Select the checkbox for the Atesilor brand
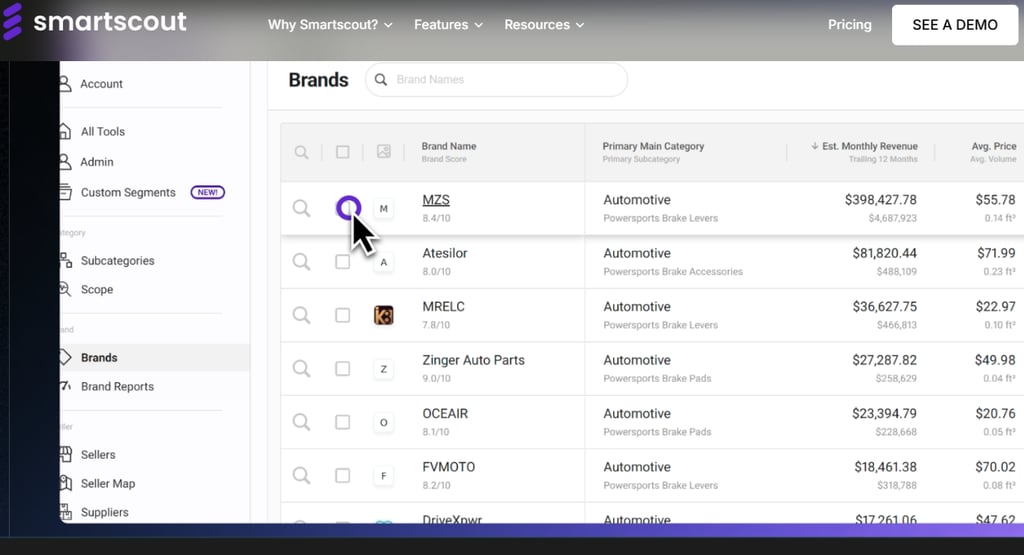This screenshot has width=1024, height=555. (342, 262)
